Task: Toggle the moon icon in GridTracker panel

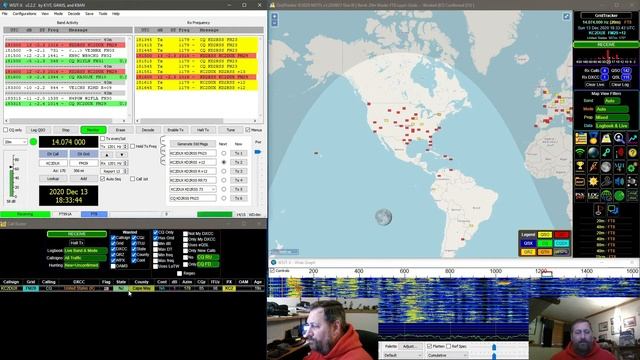Action: 606,167
